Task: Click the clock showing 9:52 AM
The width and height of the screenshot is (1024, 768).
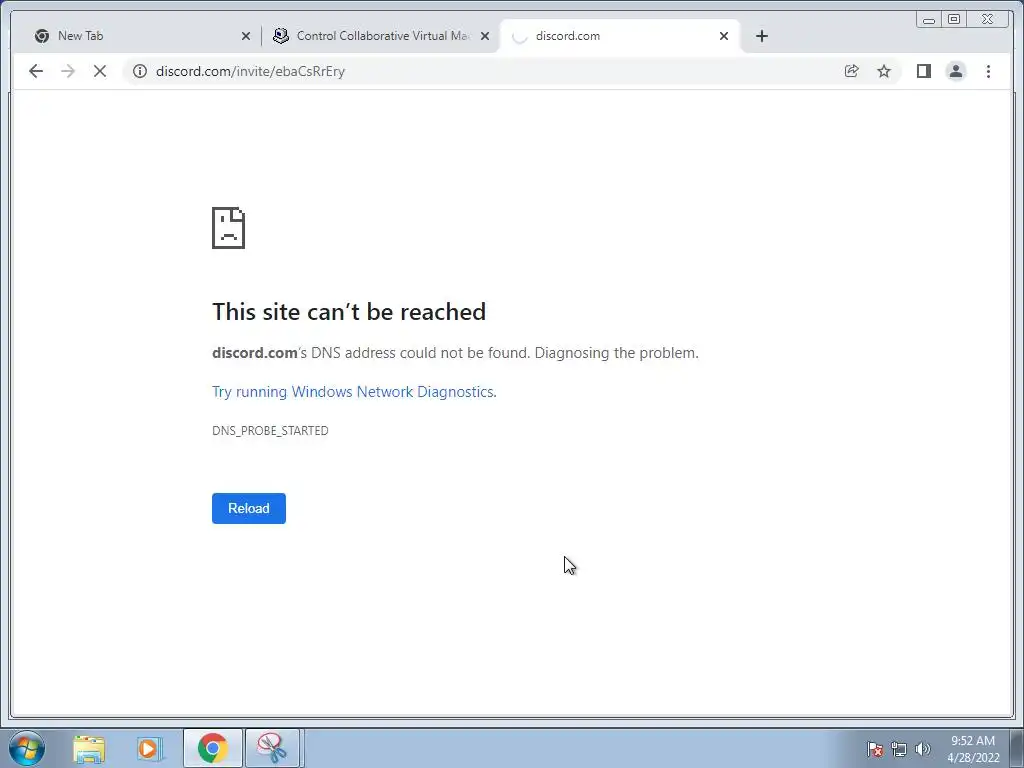Action: (x=973, y=748)
